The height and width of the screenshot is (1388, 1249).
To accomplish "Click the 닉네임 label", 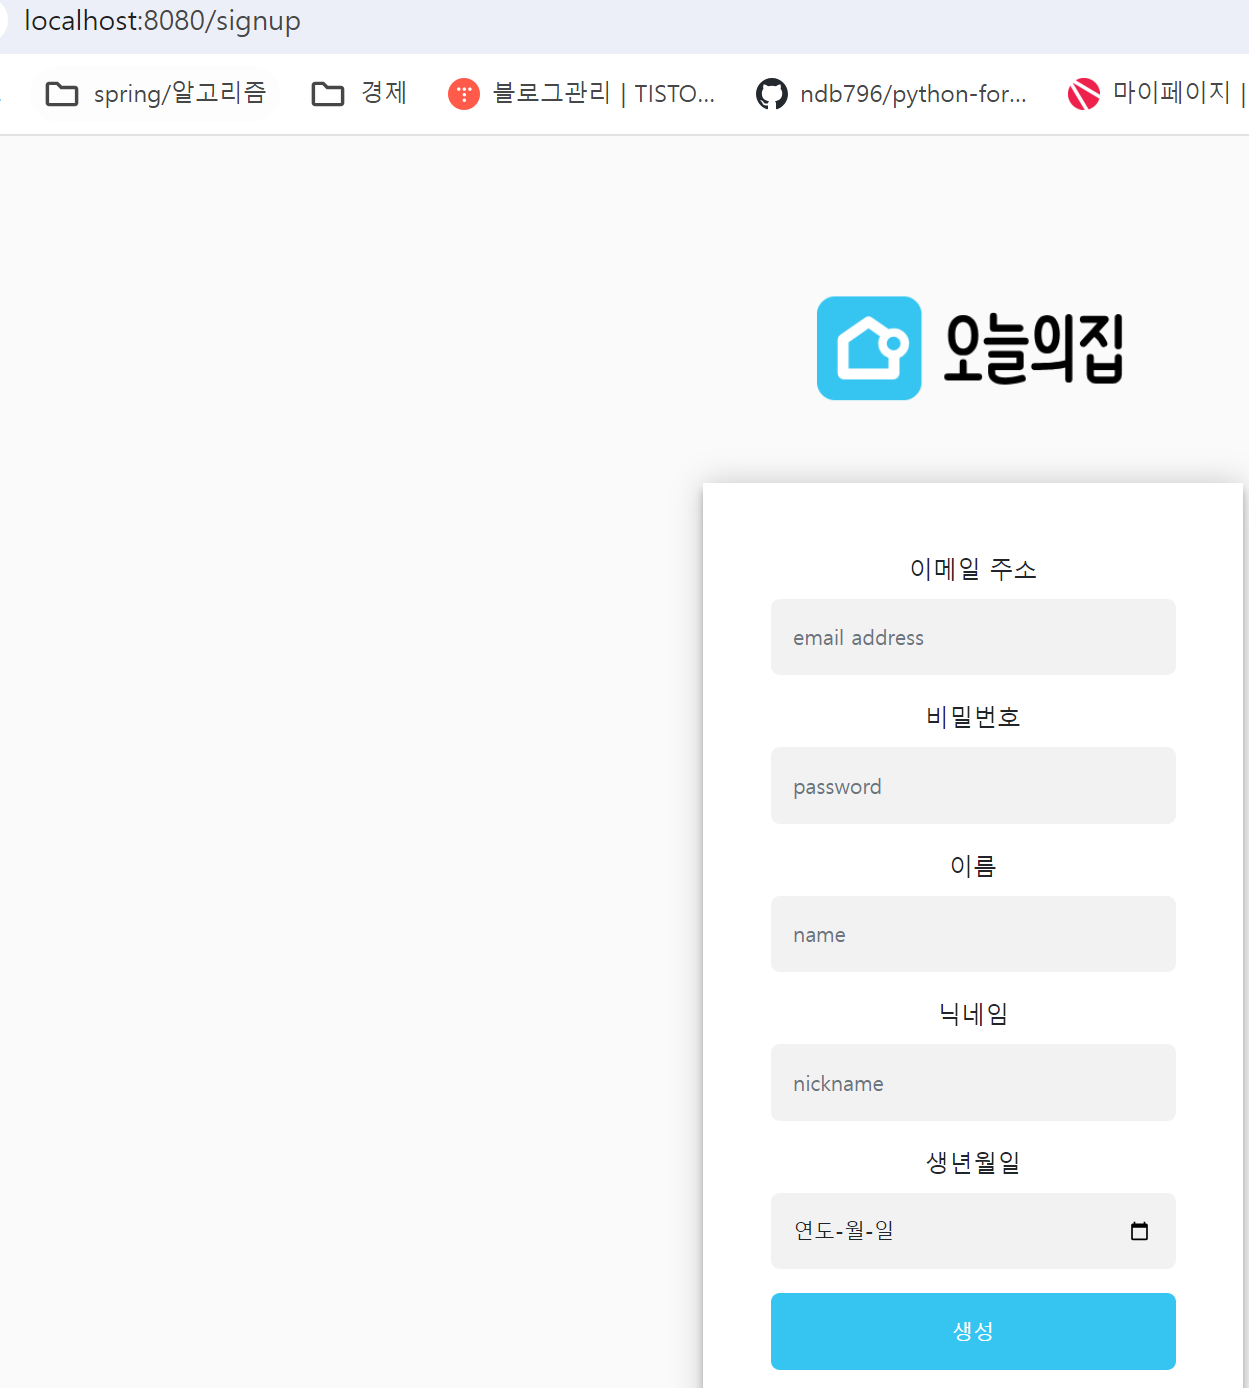I will (973, 1014).
